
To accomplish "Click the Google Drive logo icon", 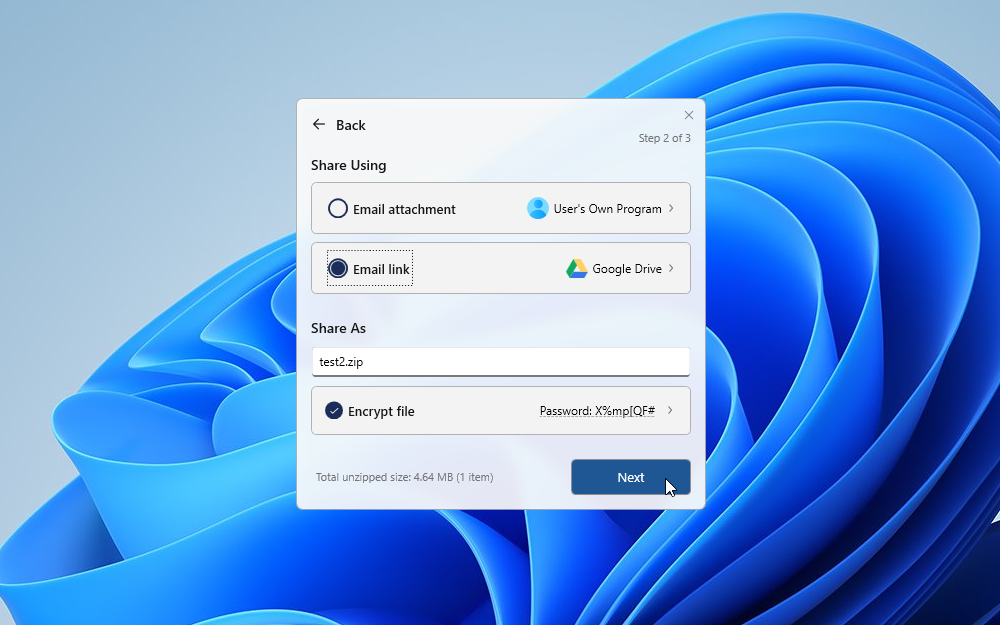I will [577, 268].
